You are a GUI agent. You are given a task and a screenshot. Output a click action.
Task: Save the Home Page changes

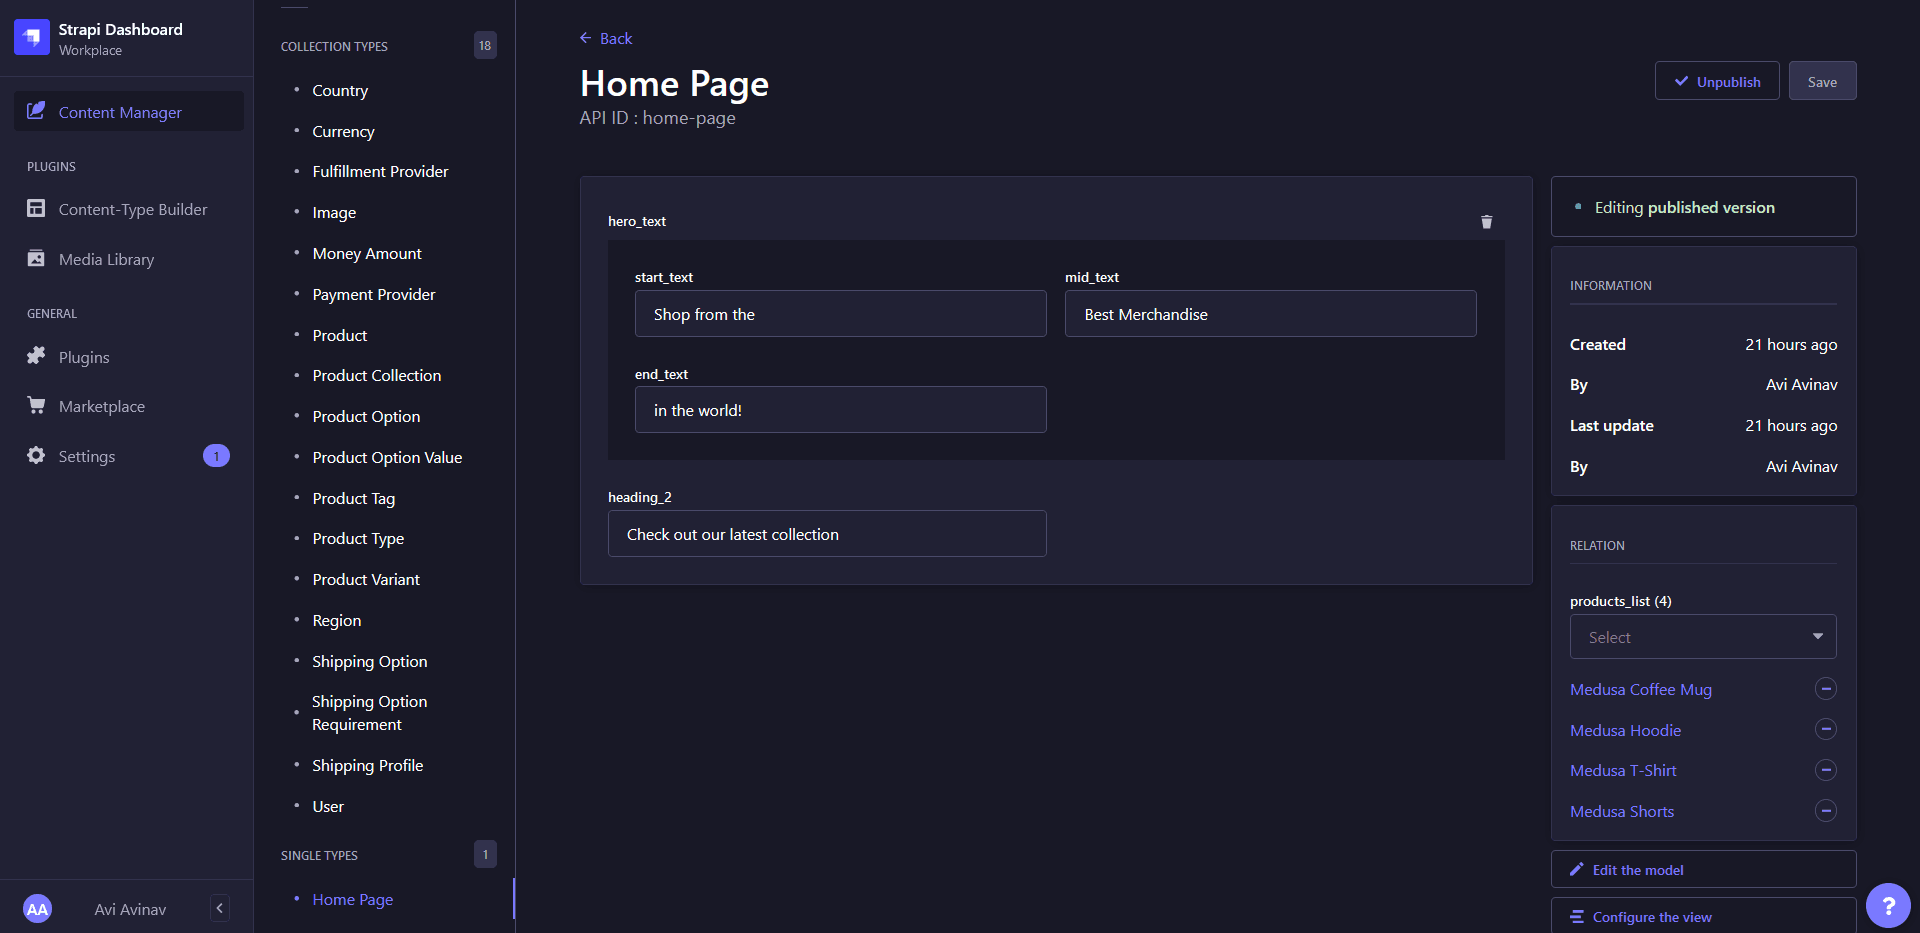tap(1822, 81)
